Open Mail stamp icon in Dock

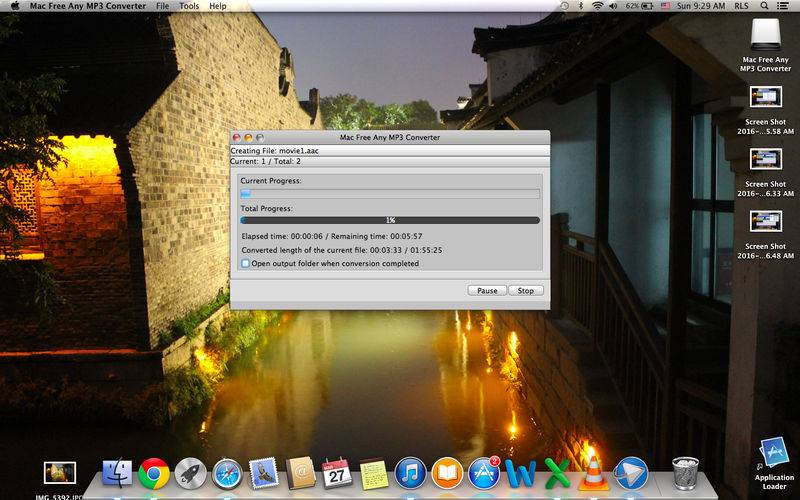(264, 473)
